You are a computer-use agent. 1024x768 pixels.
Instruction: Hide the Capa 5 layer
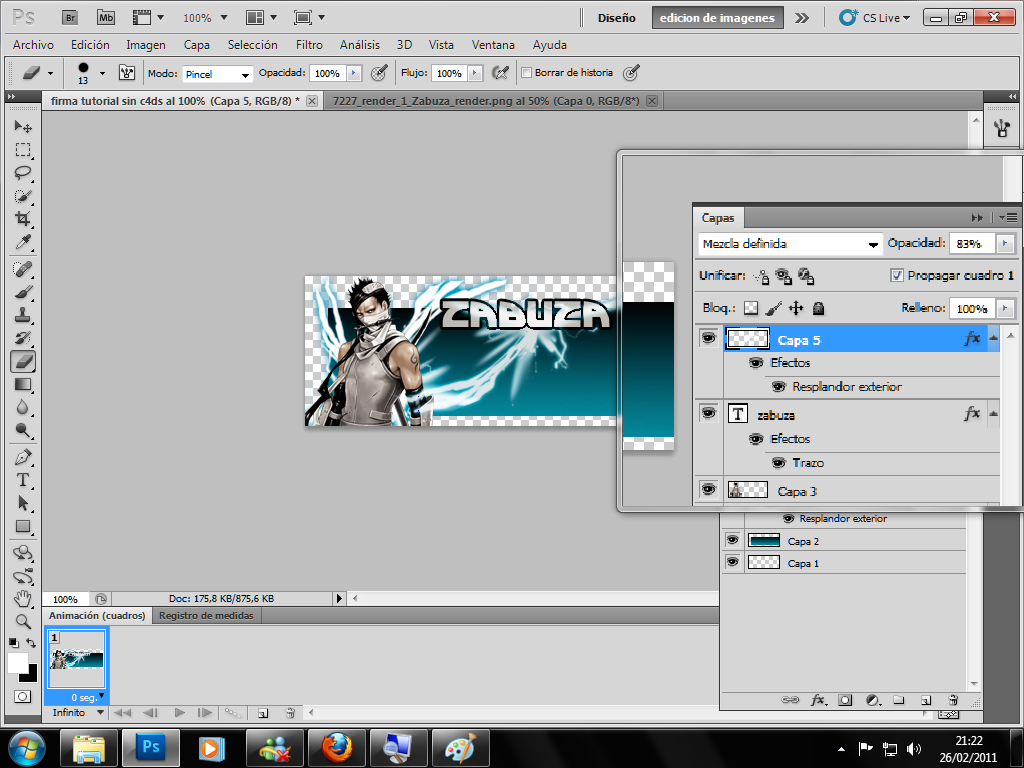709,338
